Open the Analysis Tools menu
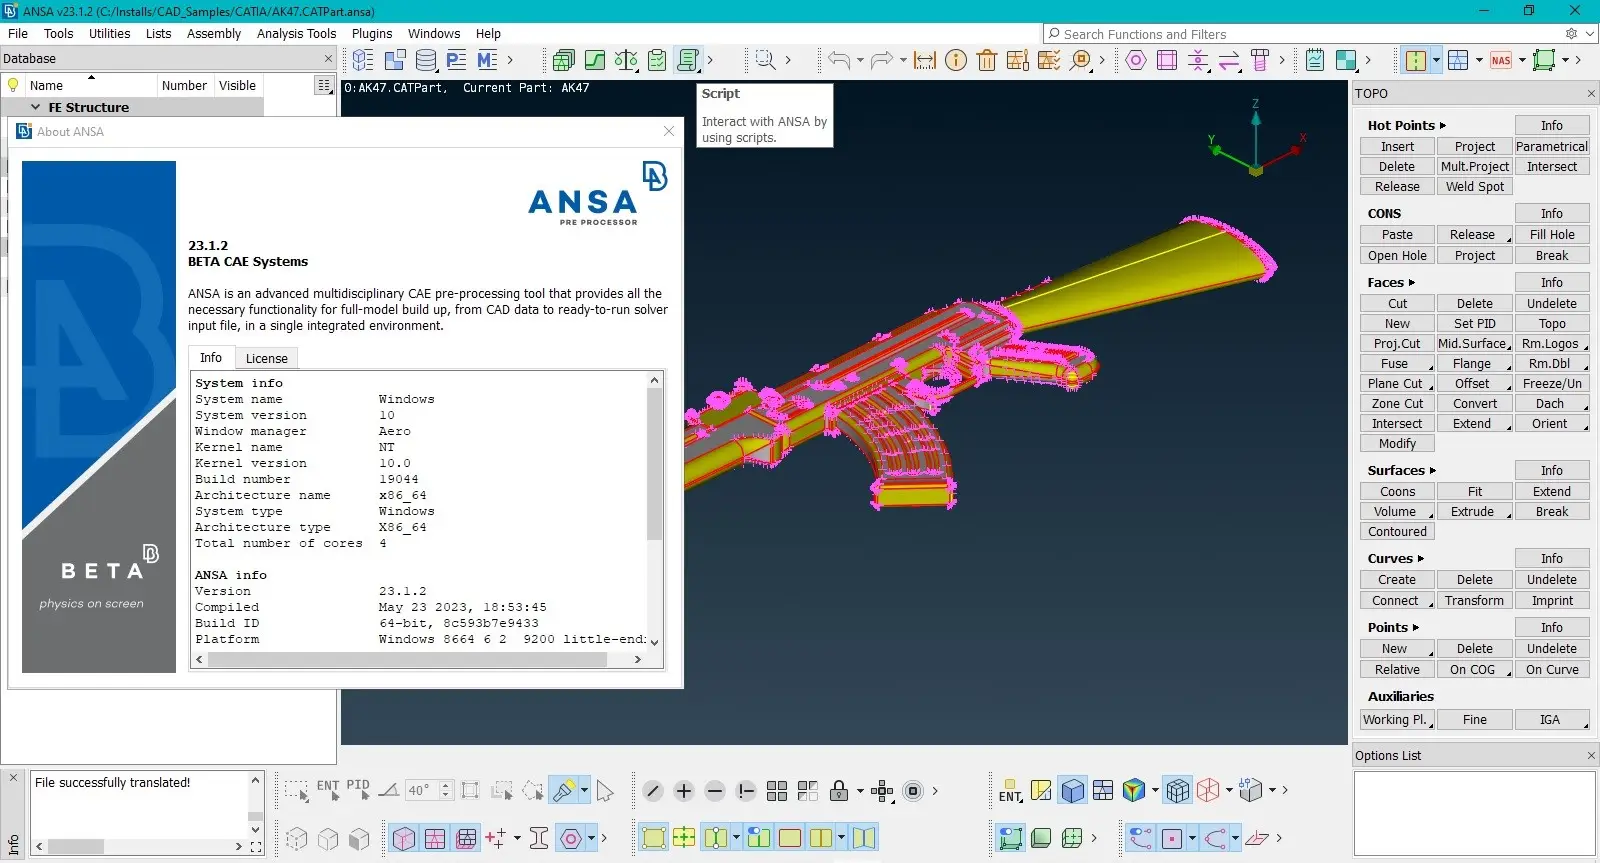The height and width of the screenshot is (863, 1600). click(x=296, y=33)
